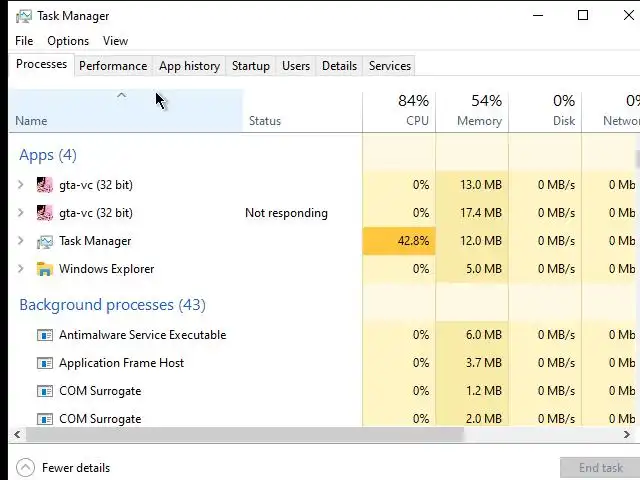Click the Antimalware Service Executable icon
The width and height of the screenshot is (640, 480).
point(44,335)
